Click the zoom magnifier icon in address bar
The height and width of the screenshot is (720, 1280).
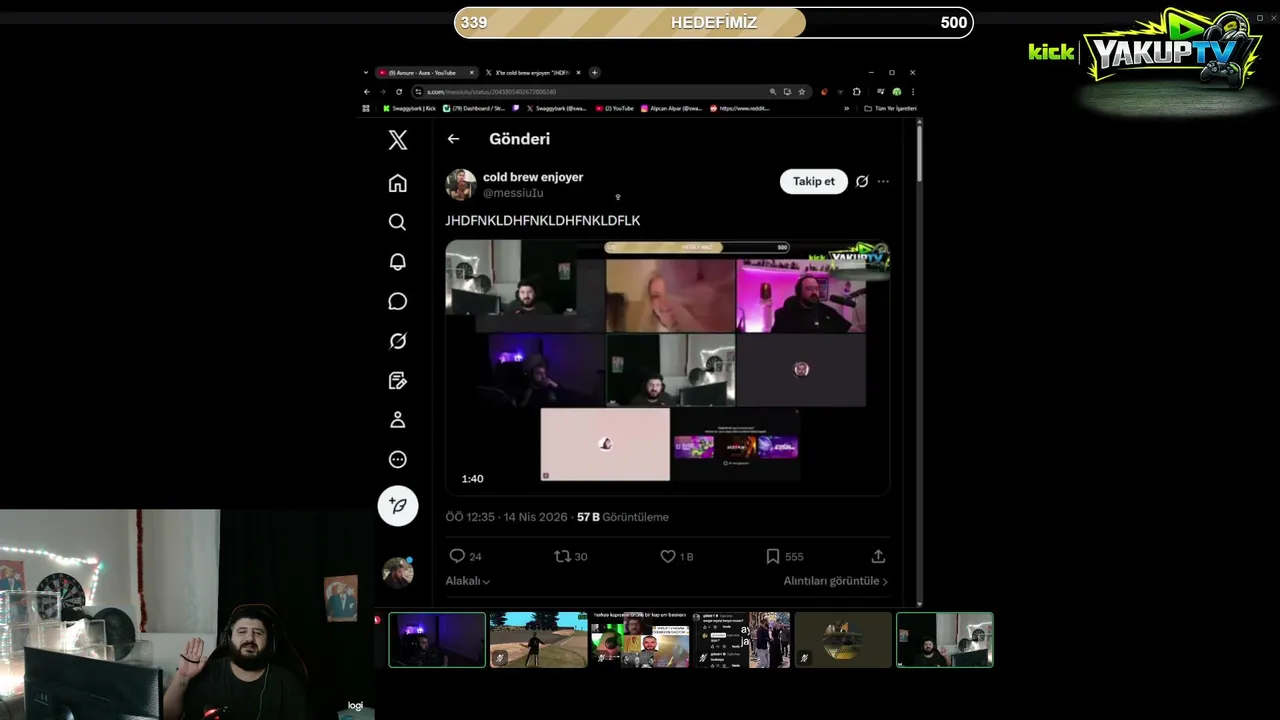[x=773, y=92]
